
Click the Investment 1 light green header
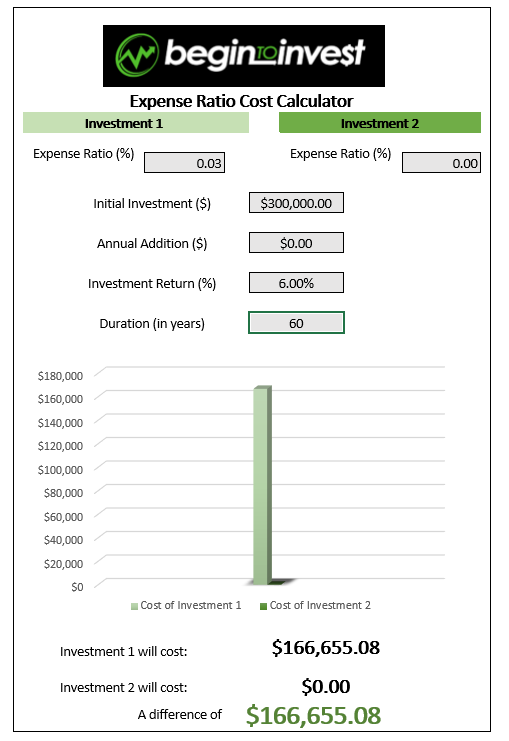coord(136,123)
